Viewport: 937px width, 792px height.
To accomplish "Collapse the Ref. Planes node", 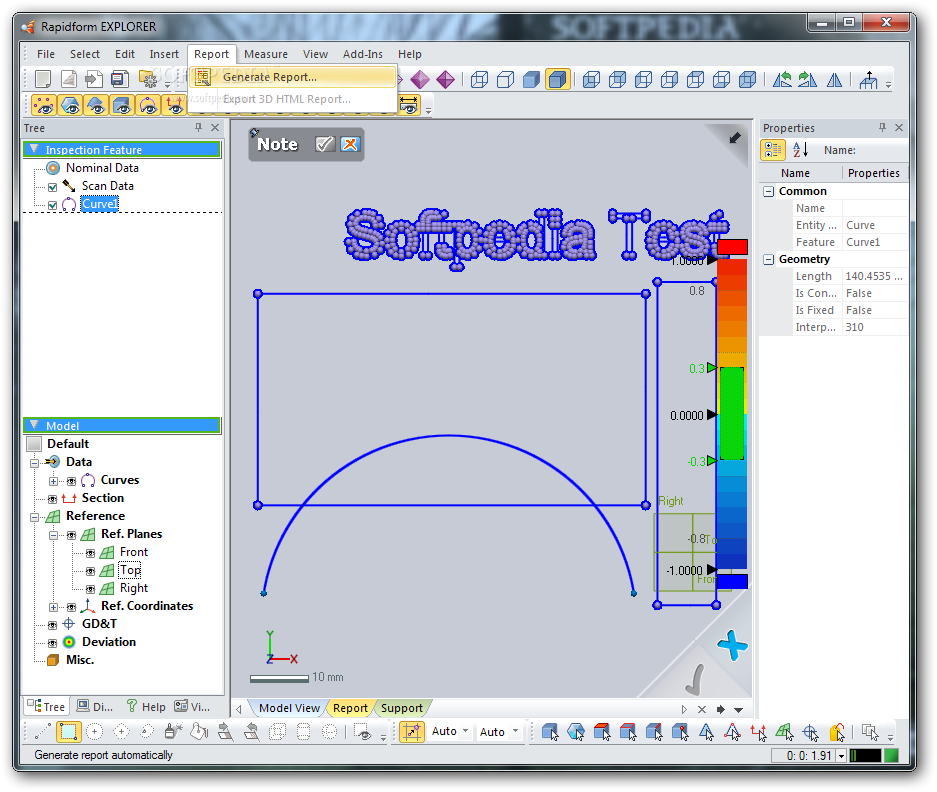I will click(x=53, y=535).
